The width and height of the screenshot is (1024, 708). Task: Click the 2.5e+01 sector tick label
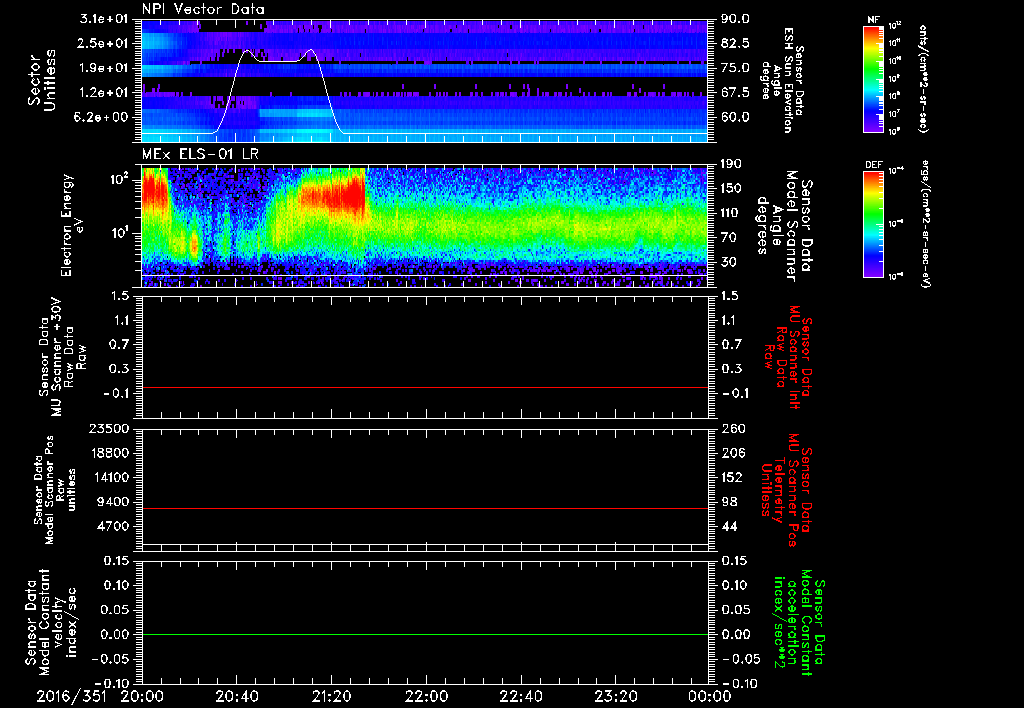point(104,43)
